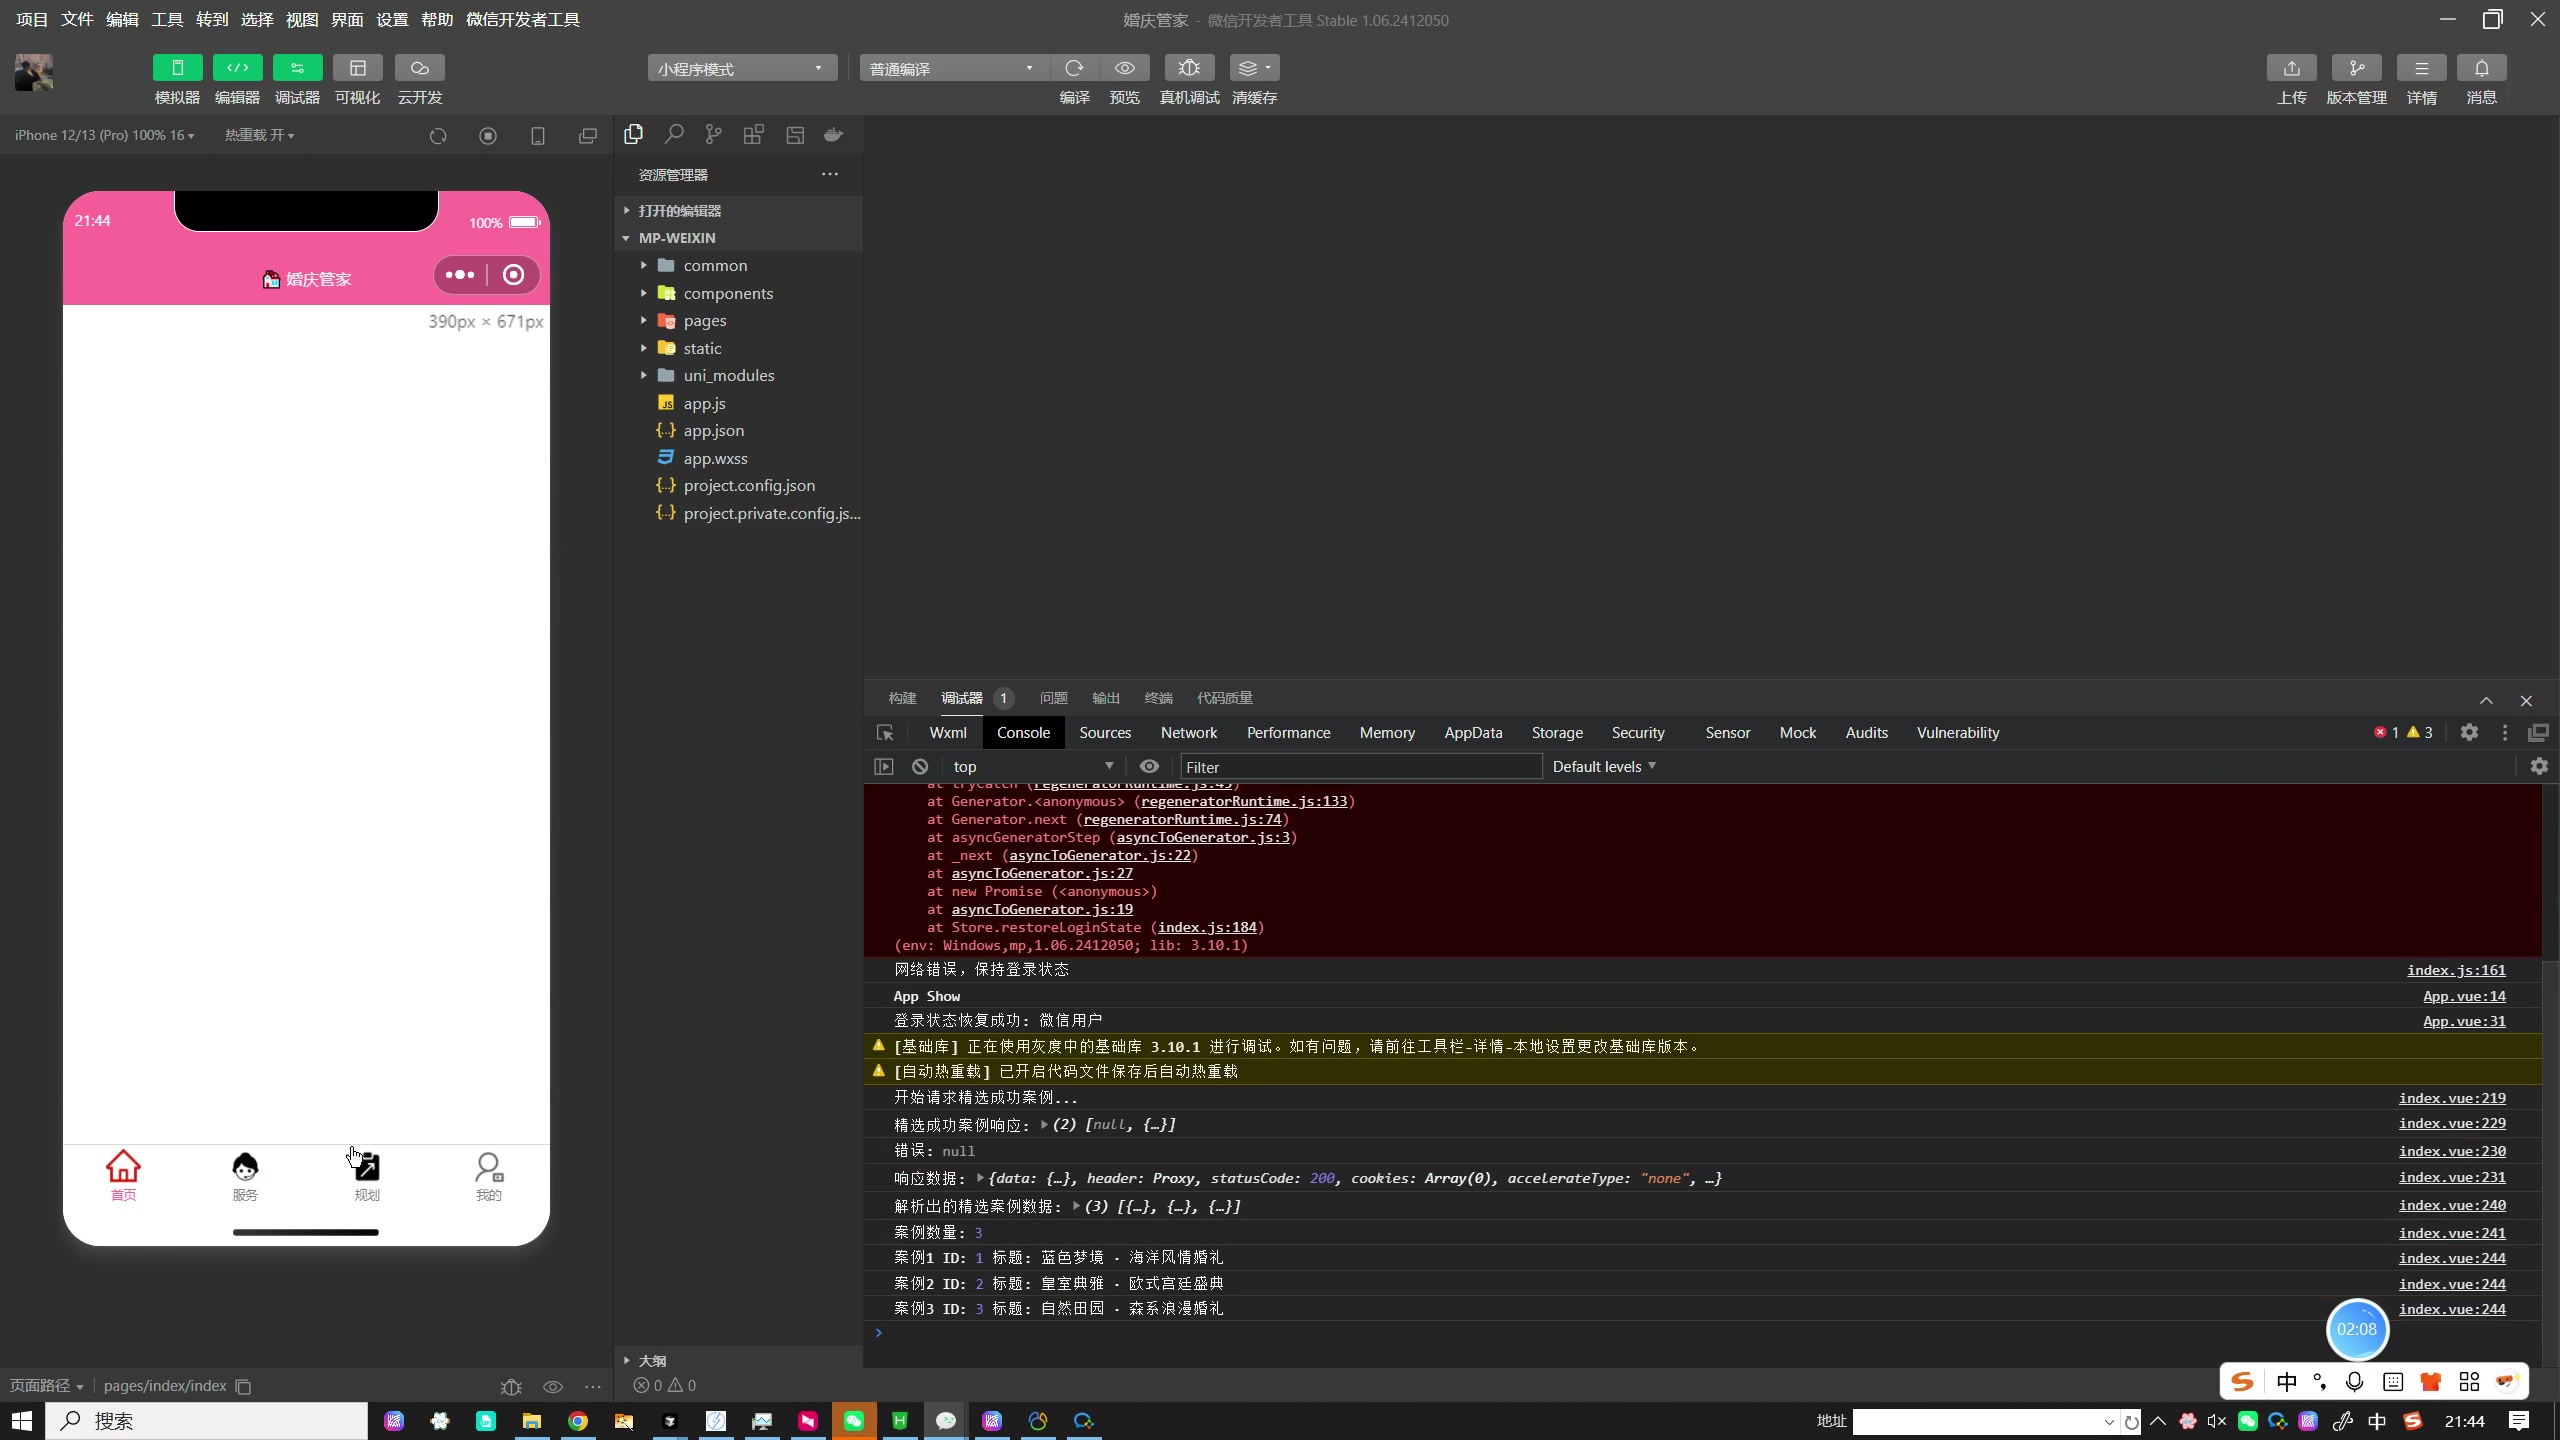Image resolution: width=2560 pixels, height=1440 pixels.
Task: Open the 工具 menu
Action: pyautogui.click(x=166, y=19)
